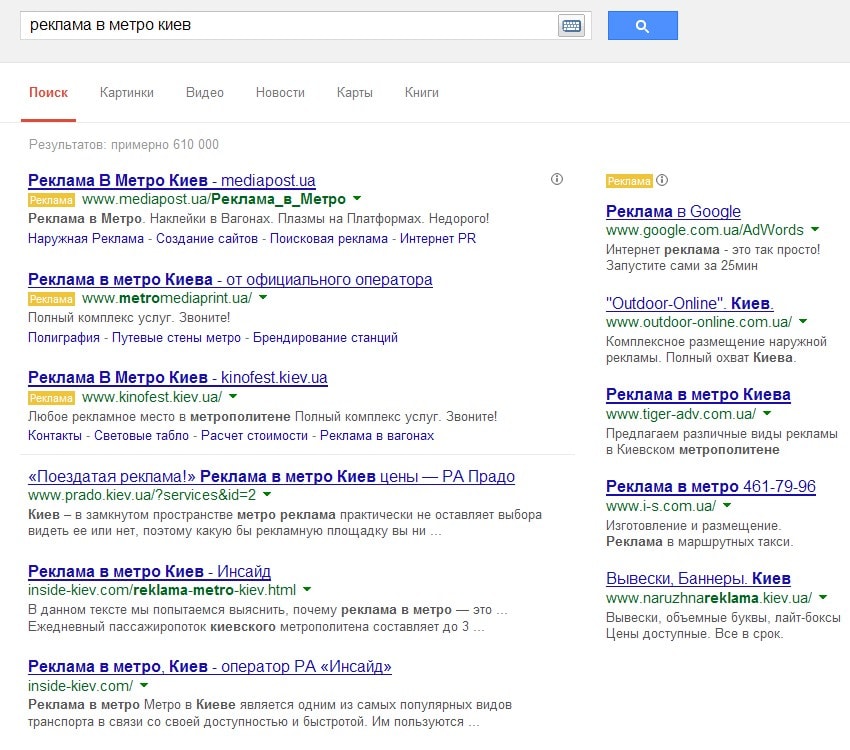Follow the 'Реклама в вагонах' sitelink
850x750 pixels.
point(377,436)
